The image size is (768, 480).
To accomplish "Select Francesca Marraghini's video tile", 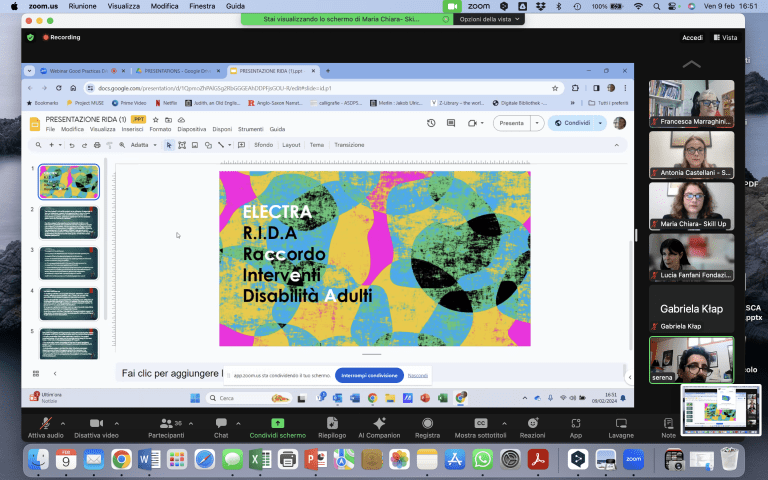I will pyautogui.click(x=692, y=103).
